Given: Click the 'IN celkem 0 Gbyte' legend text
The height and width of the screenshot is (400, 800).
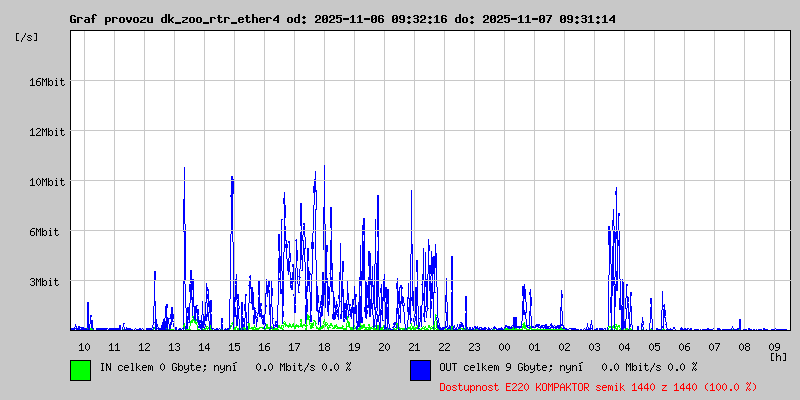Looking at the screenshot, I should 225,367.
